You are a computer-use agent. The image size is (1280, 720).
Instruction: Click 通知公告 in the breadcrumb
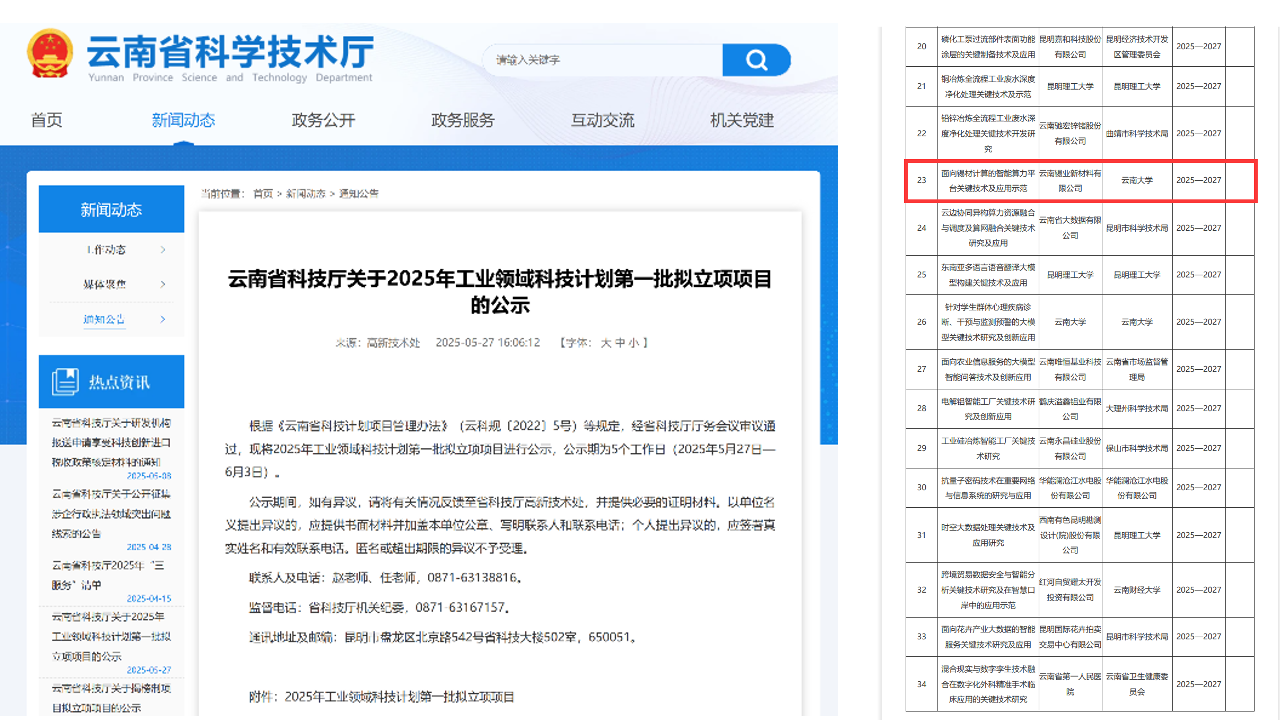coord(359,193)
